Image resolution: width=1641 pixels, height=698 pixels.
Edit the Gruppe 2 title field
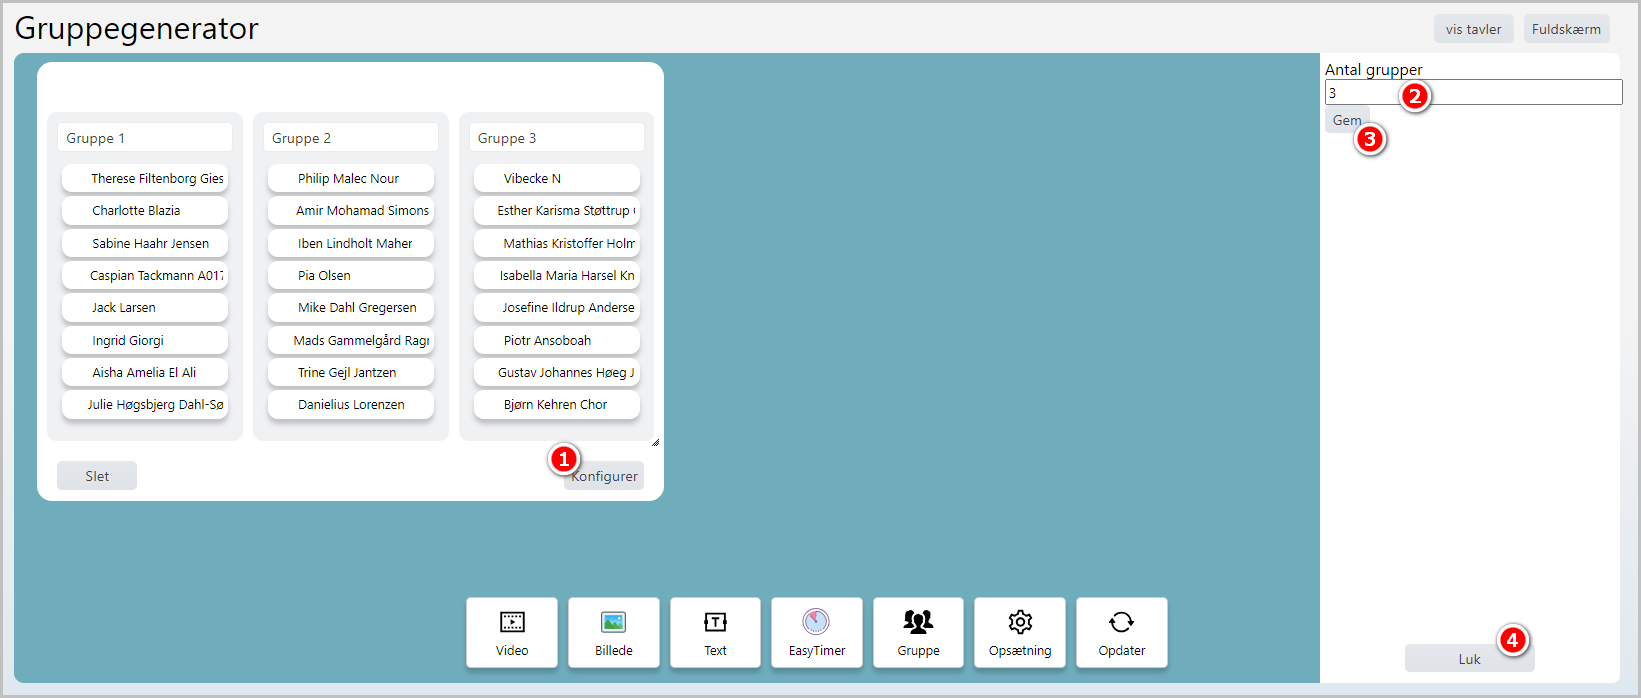pyautogui.click(x=351, y=138)
